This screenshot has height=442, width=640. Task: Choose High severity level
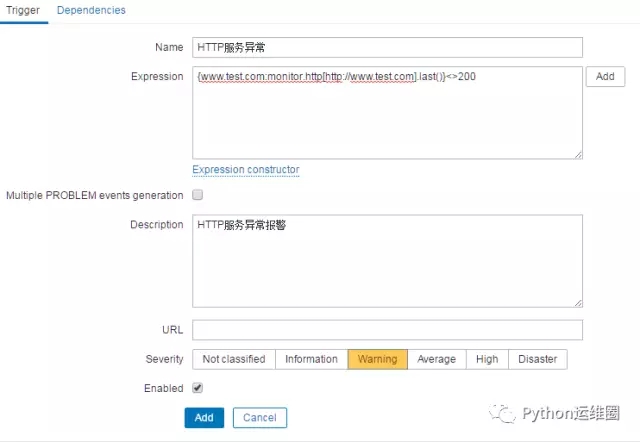pyautogui.click(x=487, y=359)
